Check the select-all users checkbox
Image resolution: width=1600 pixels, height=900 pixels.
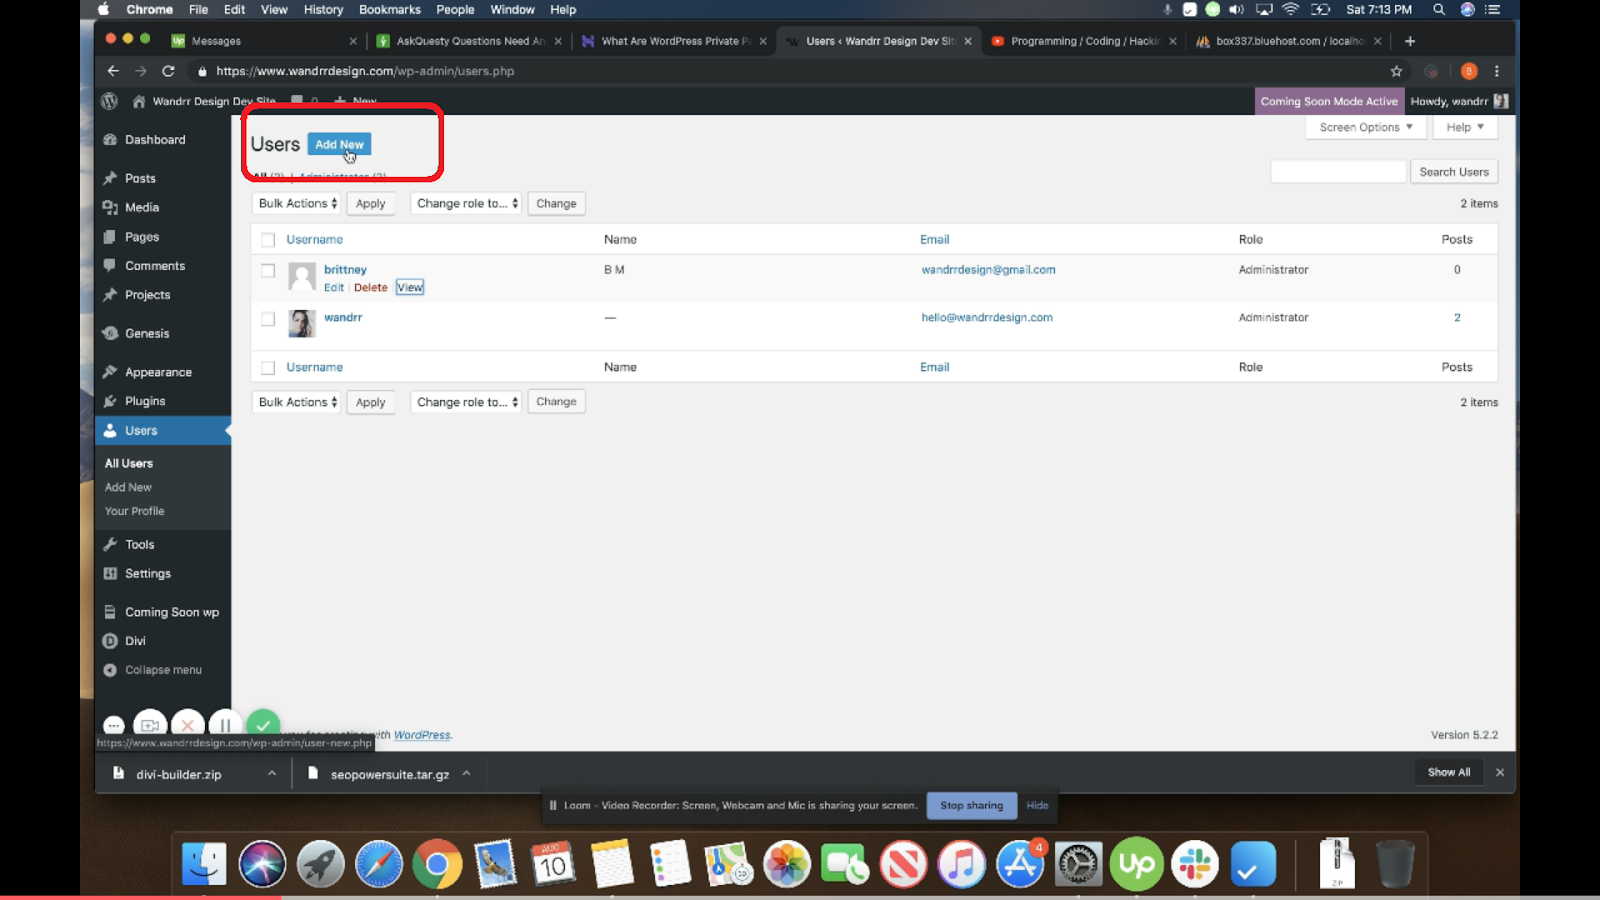(x=267, y=239)
